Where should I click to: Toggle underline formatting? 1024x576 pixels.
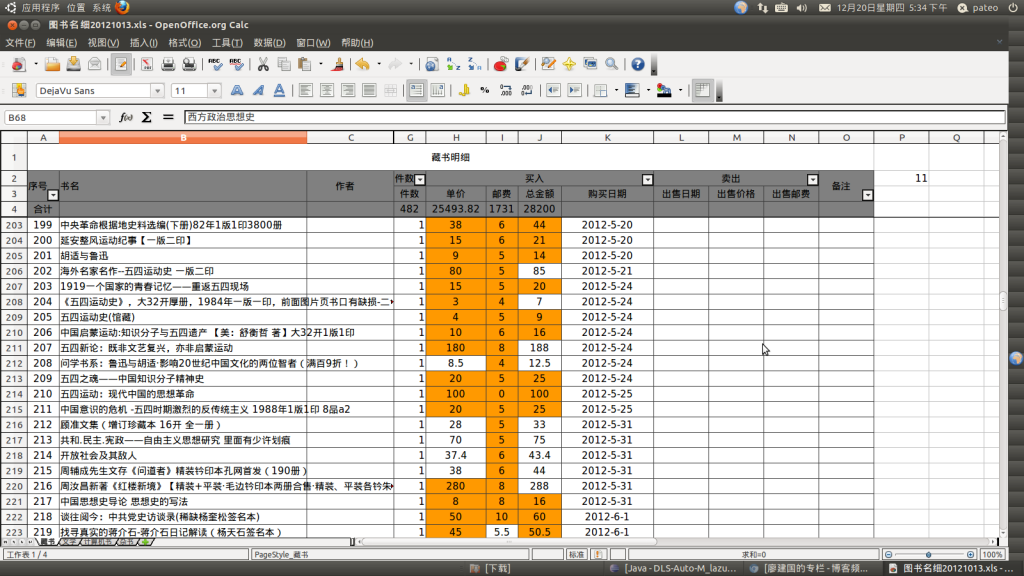coord(279,90)
